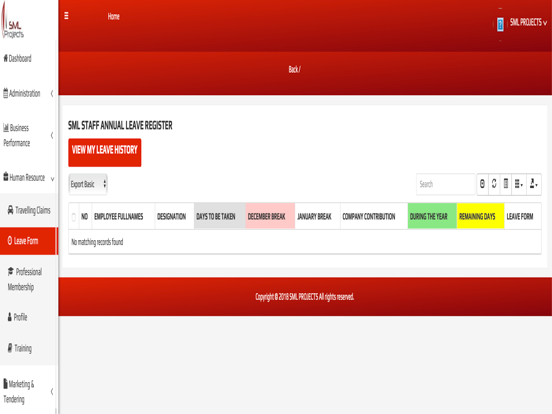Image resolution: width=552 pixels, height=414 pixels.
Task: Focus the table Search field
Action: 445,184
